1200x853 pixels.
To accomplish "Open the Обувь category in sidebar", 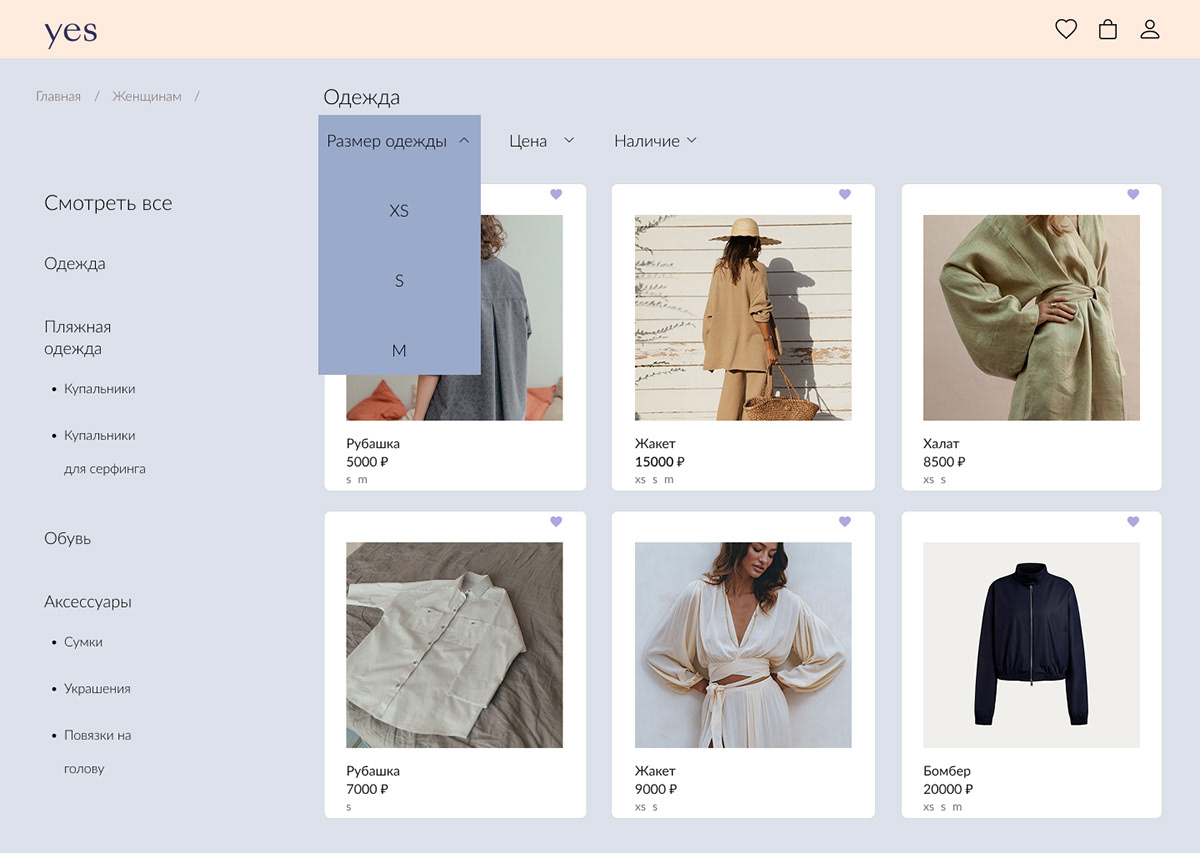I will coord(67,538).
